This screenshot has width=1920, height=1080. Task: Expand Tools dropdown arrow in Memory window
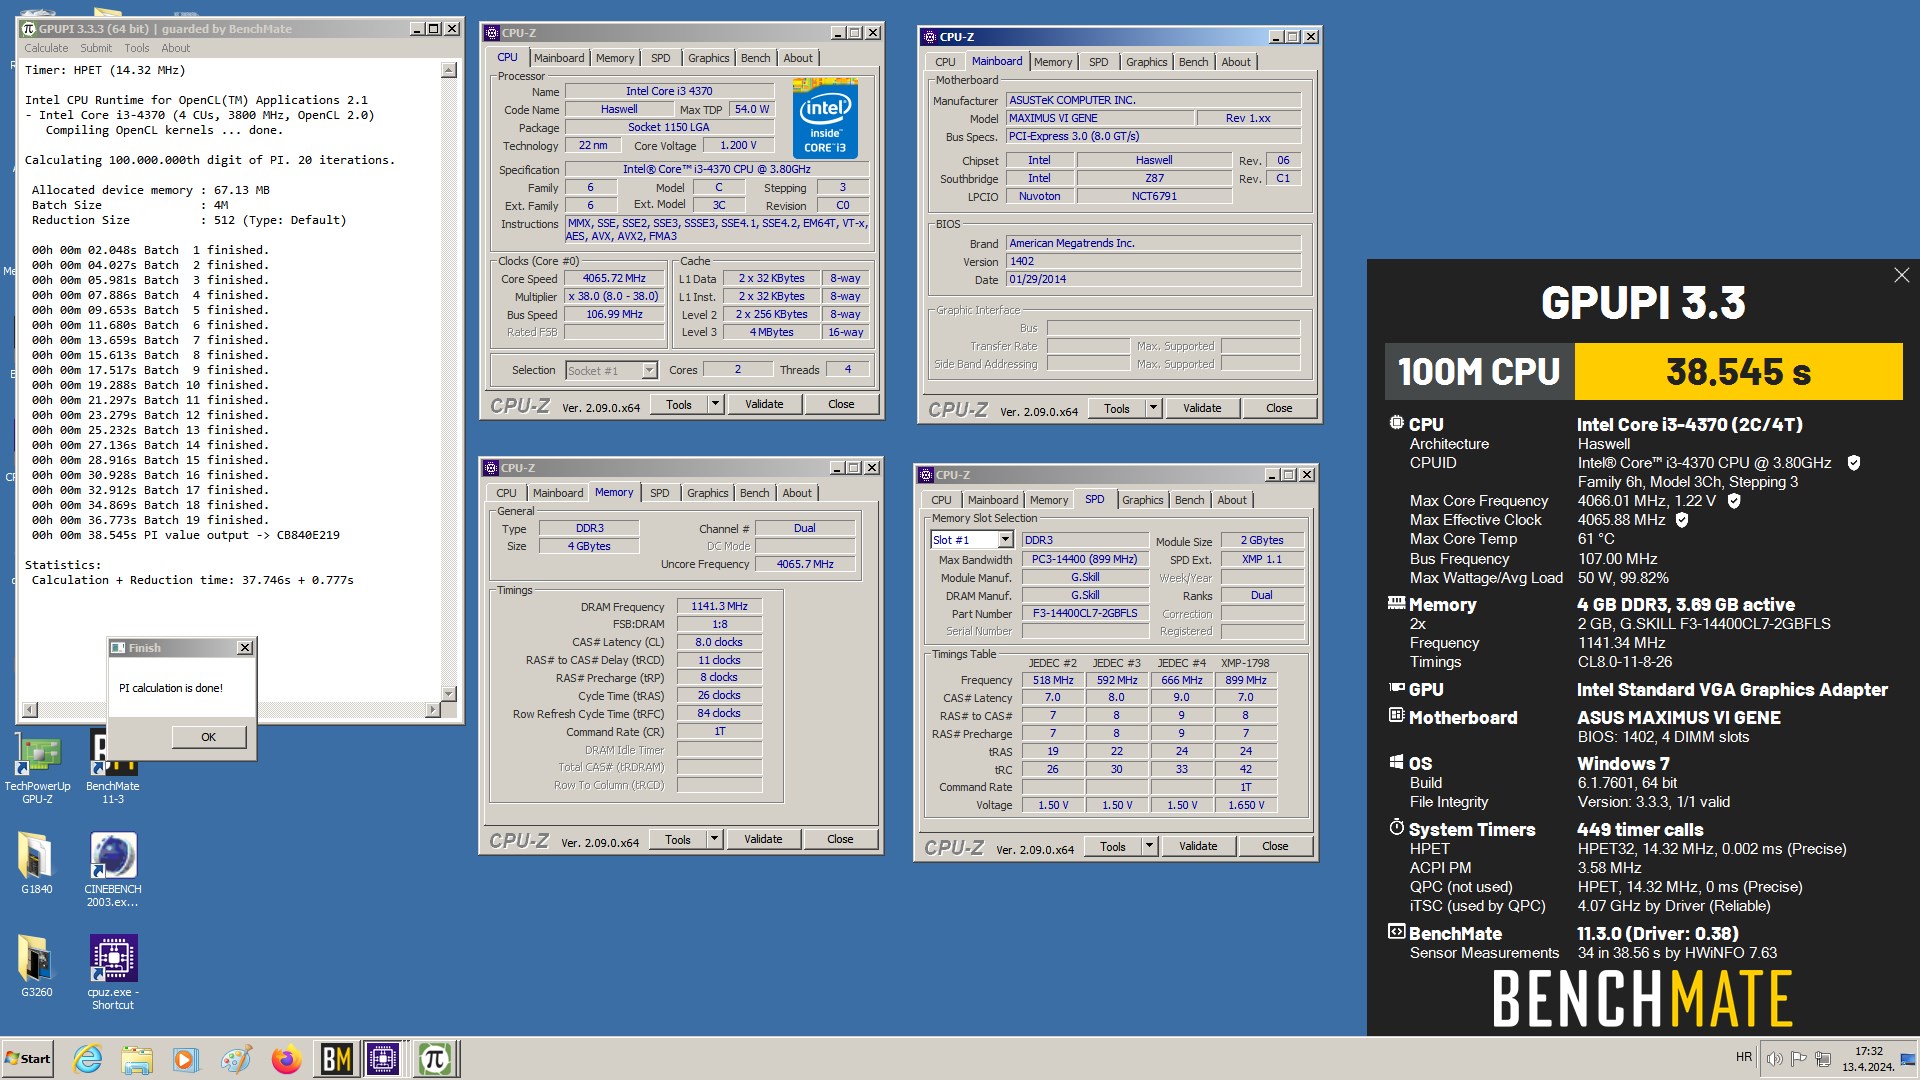(x=714, y=839)
